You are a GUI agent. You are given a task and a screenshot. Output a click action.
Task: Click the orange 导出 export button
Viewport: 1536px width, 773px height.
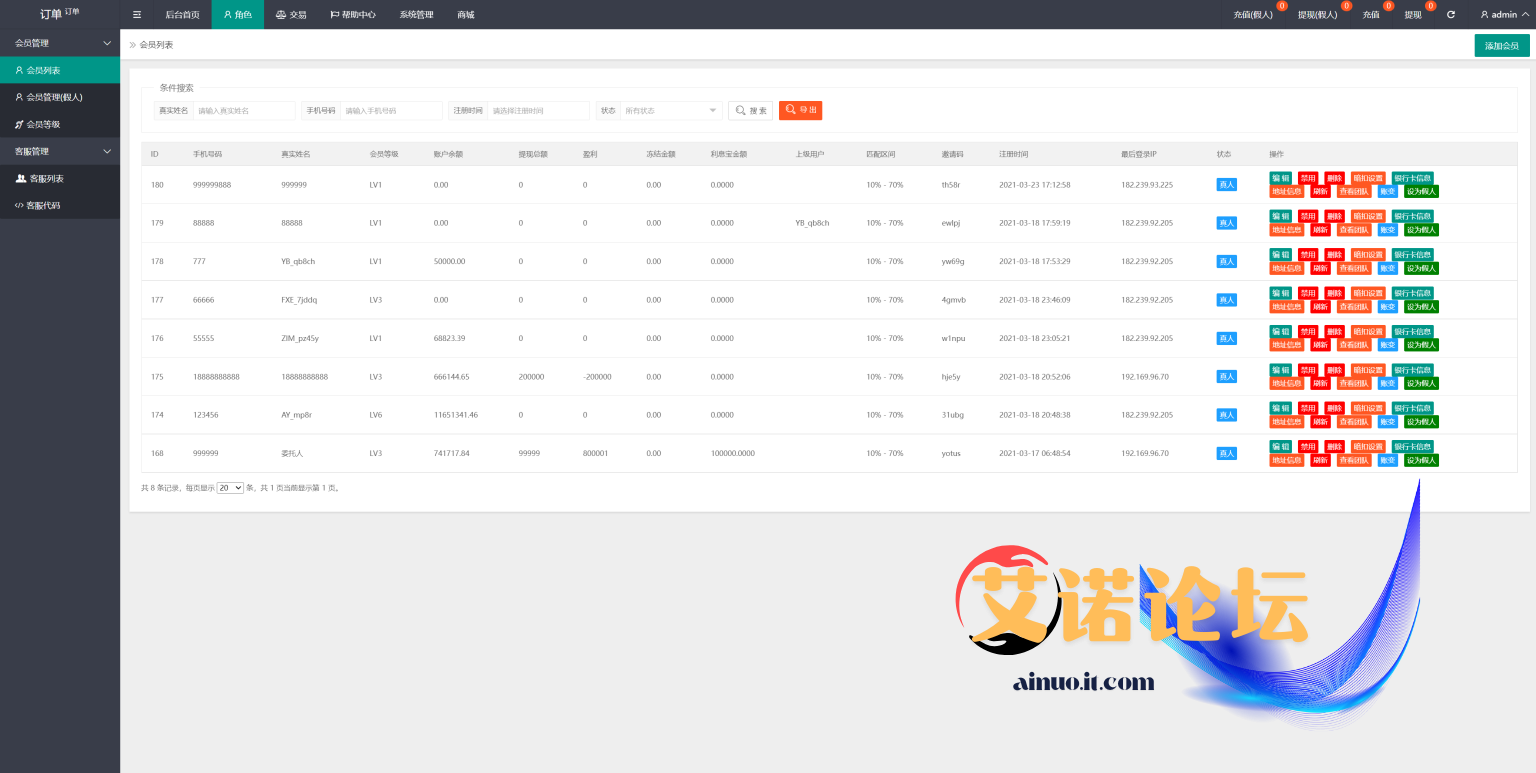click(x=800, y=110)
